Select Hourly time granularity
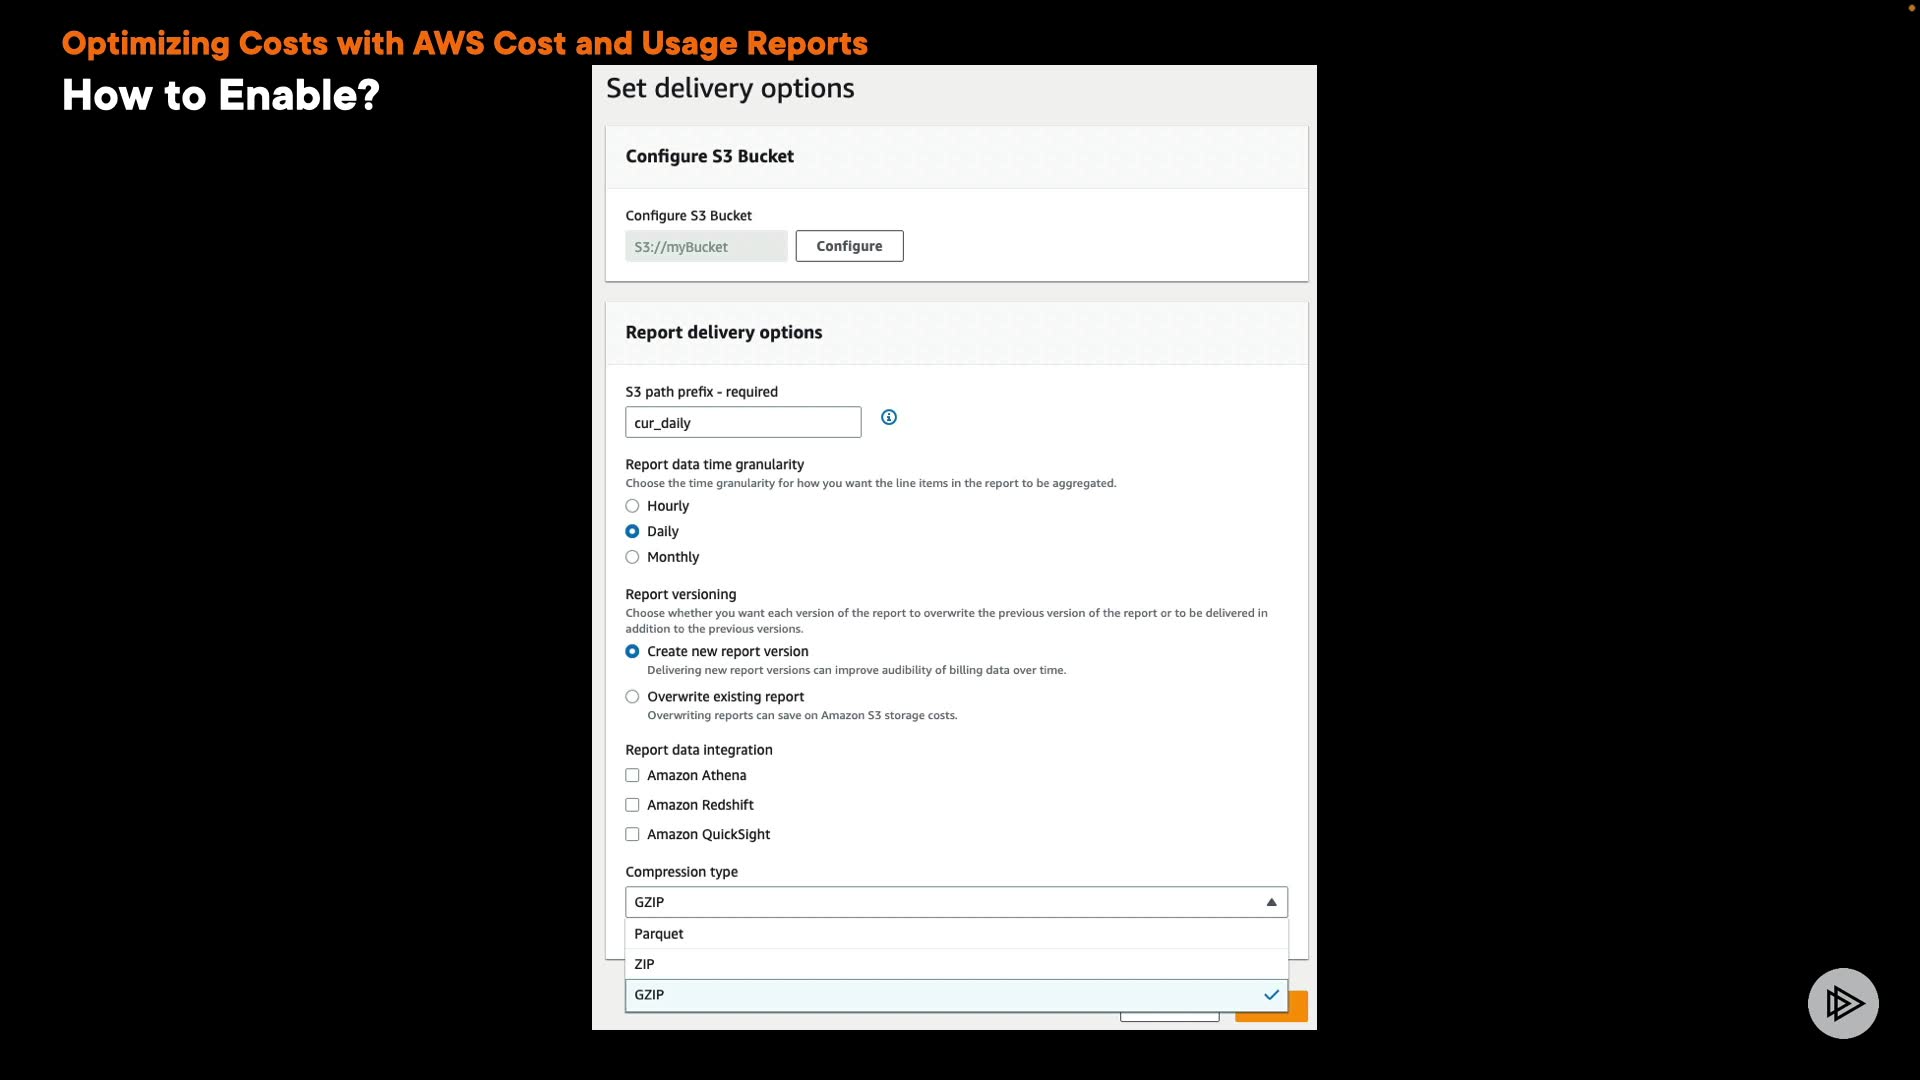Screen dimensions: 1920x1080 point(632,506)
